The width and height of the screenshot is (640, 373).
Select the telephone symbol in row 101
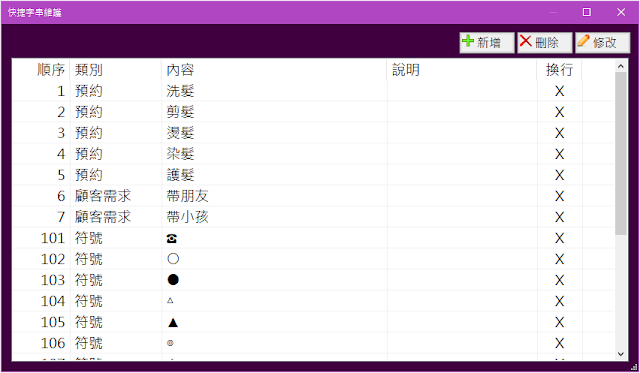tap(172, 238)
